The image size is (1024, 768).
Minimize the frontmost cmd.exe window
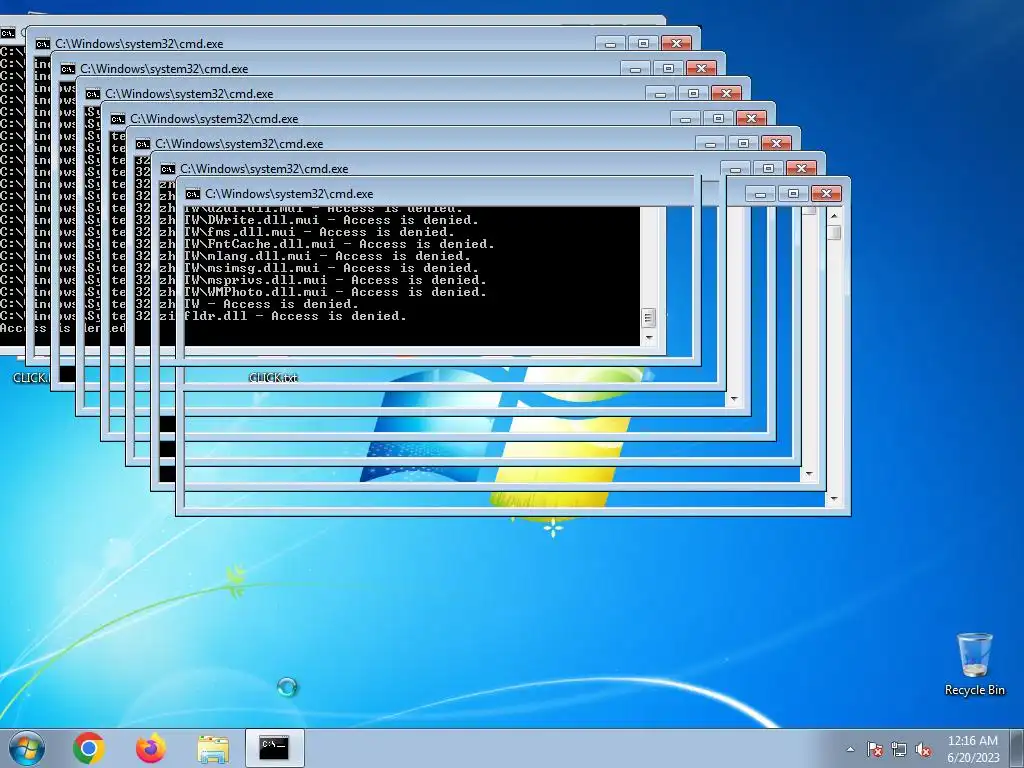(760, 193)
